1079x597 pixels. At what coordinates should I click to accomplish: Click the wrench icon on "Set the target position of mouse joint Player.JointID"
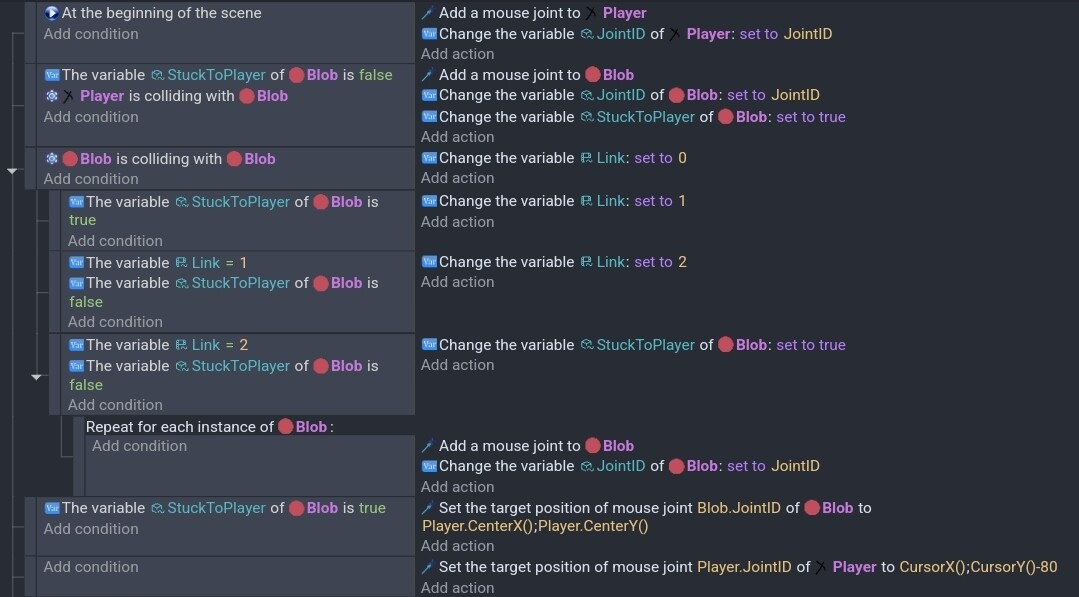(428, 566)
